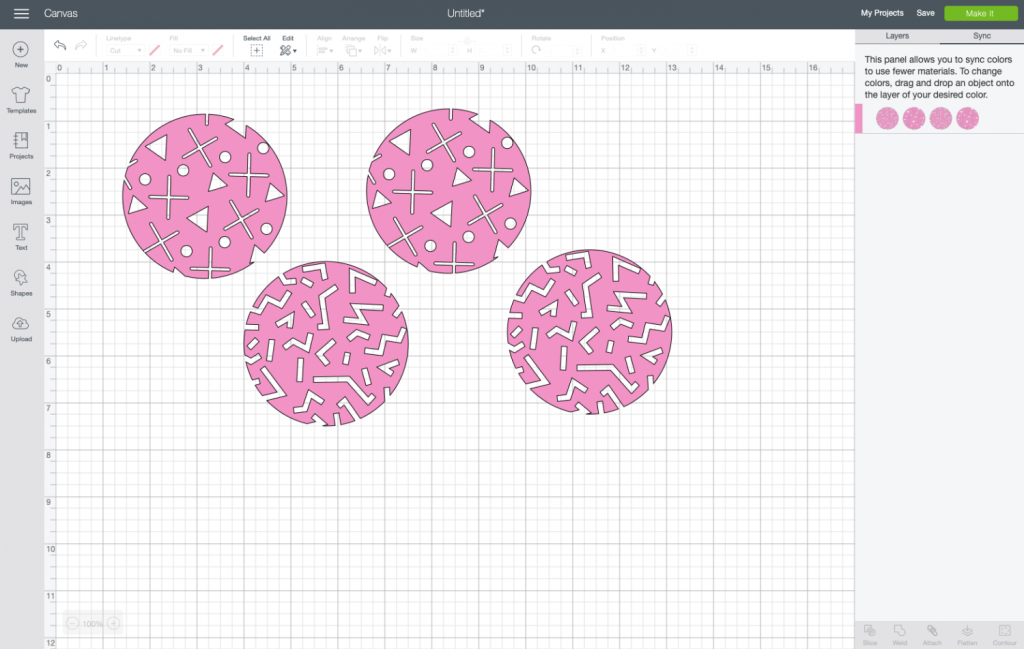The image size is (1024, 649).
Task: Open the Fill No Fill dropdown
Action: (189, 50)
